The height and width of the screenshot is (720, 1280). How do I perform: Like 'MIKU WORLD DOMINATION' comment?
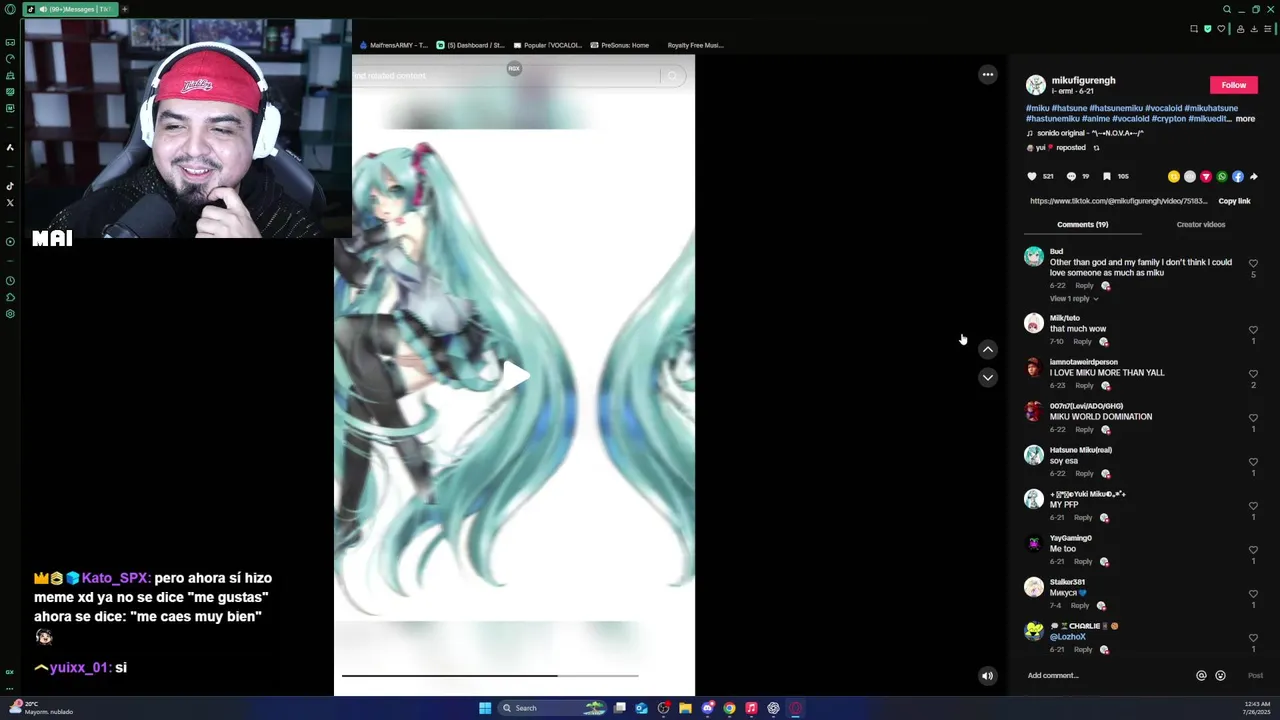click(1253, 418)
